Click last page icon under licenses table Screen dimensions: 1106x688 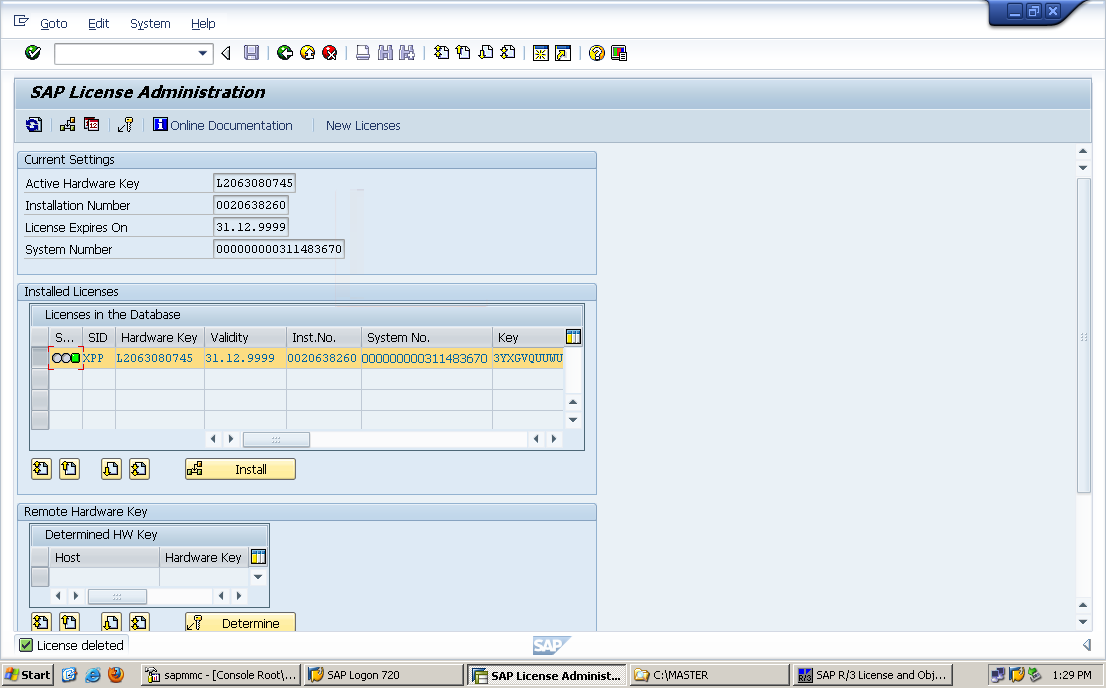[x=139, y=469]
